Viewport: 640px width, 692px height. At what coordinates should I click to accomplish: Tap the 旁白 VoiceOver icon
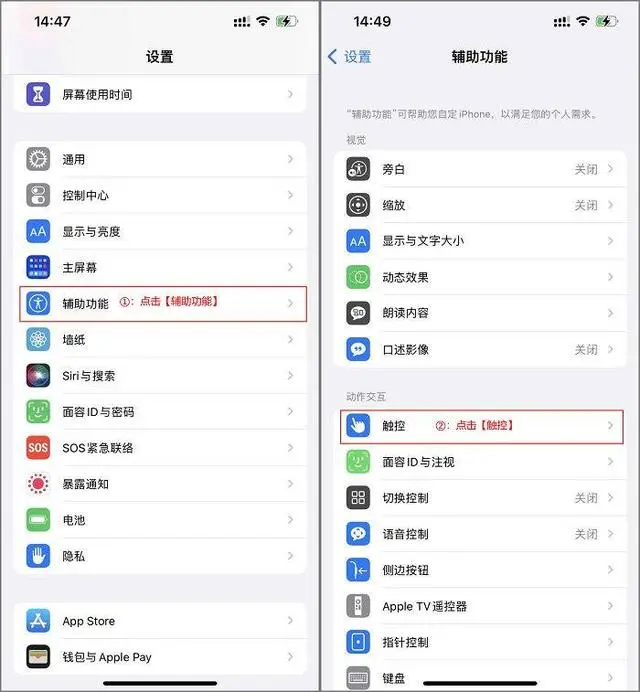358,169
